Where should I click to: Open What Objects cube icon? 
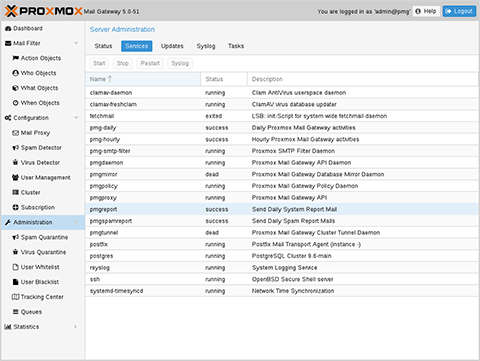pyautogui.click(x=15, y=88)
